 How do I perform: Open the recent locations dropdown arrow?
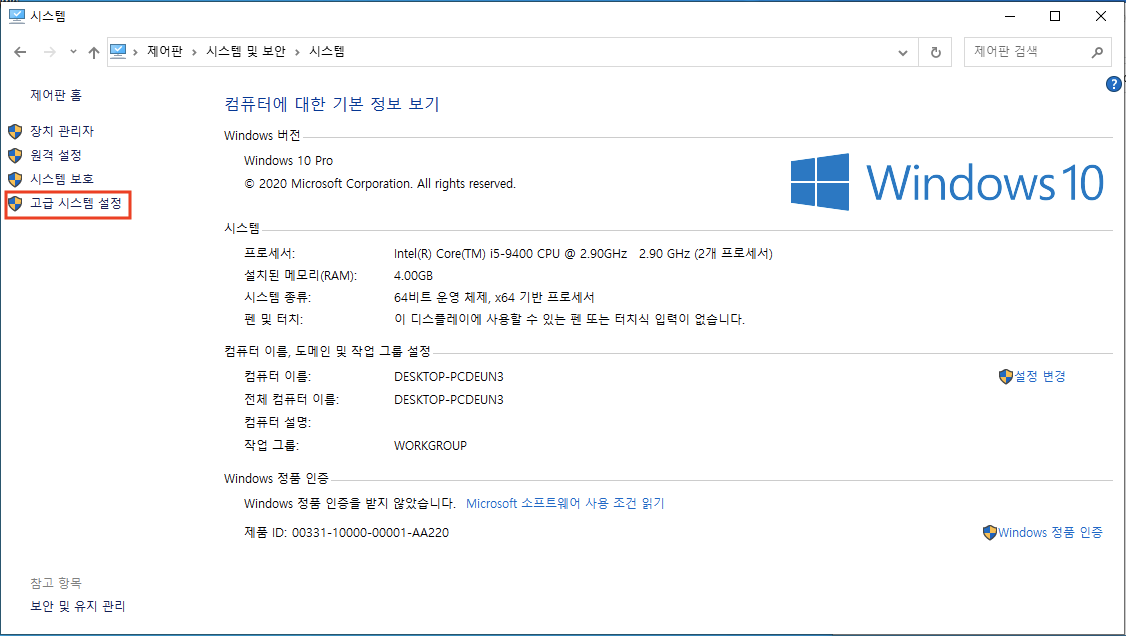pos(73,52)
